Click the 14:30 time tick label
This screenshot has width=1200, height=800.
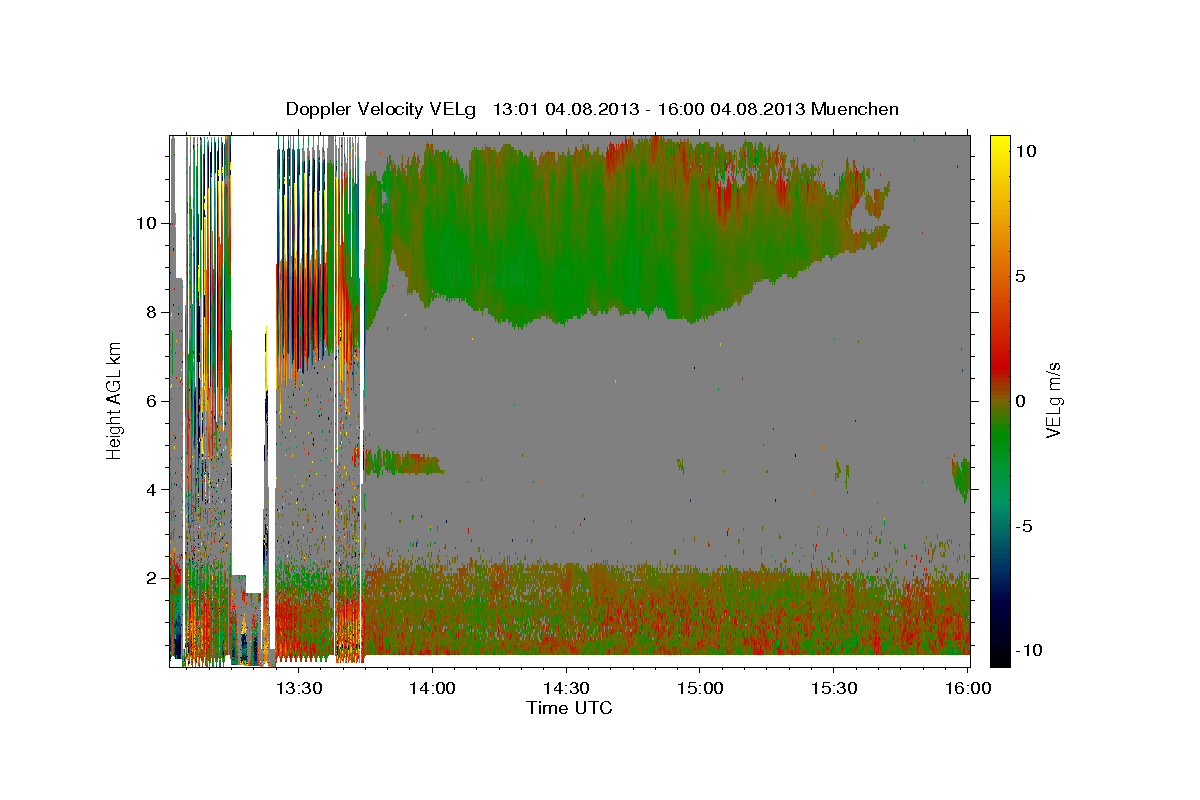click(x=566, y=689)
